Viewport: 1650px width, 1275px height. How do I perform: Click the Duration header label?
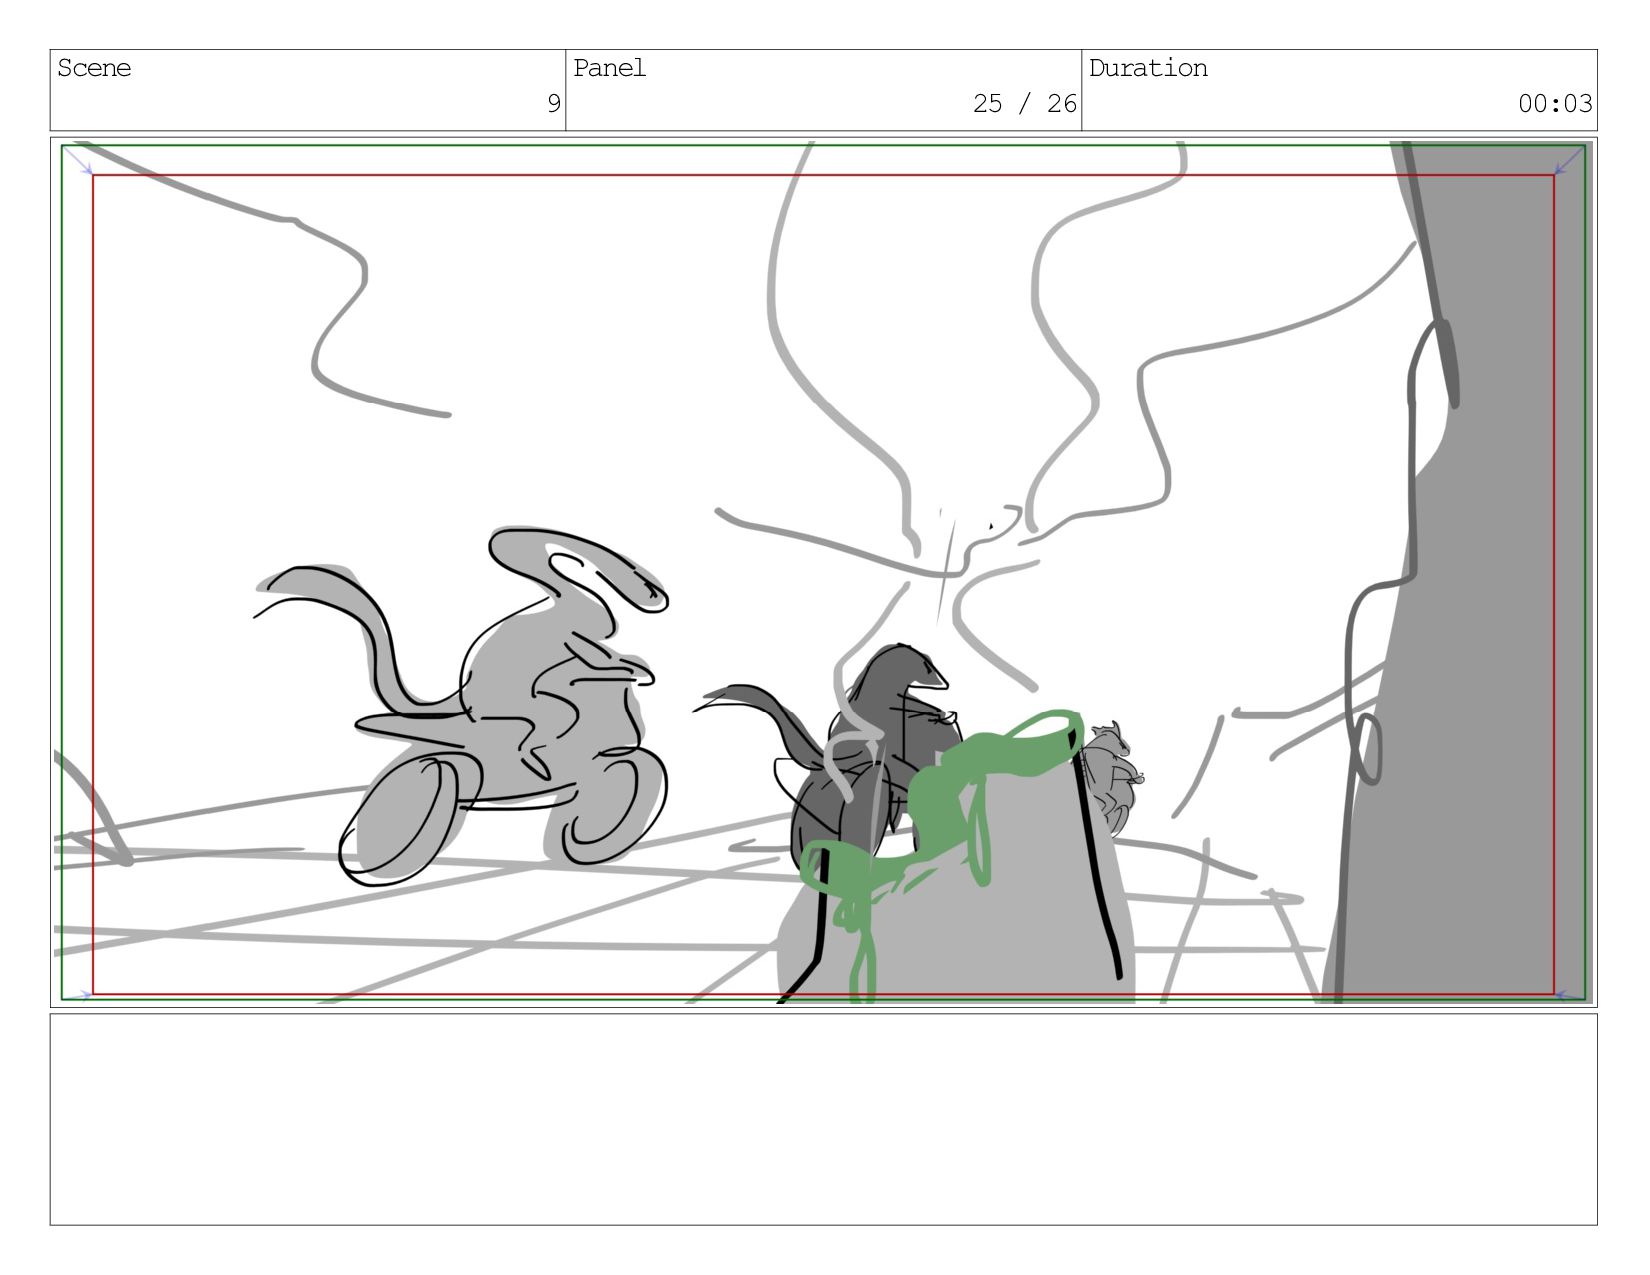coord(1148,68)
